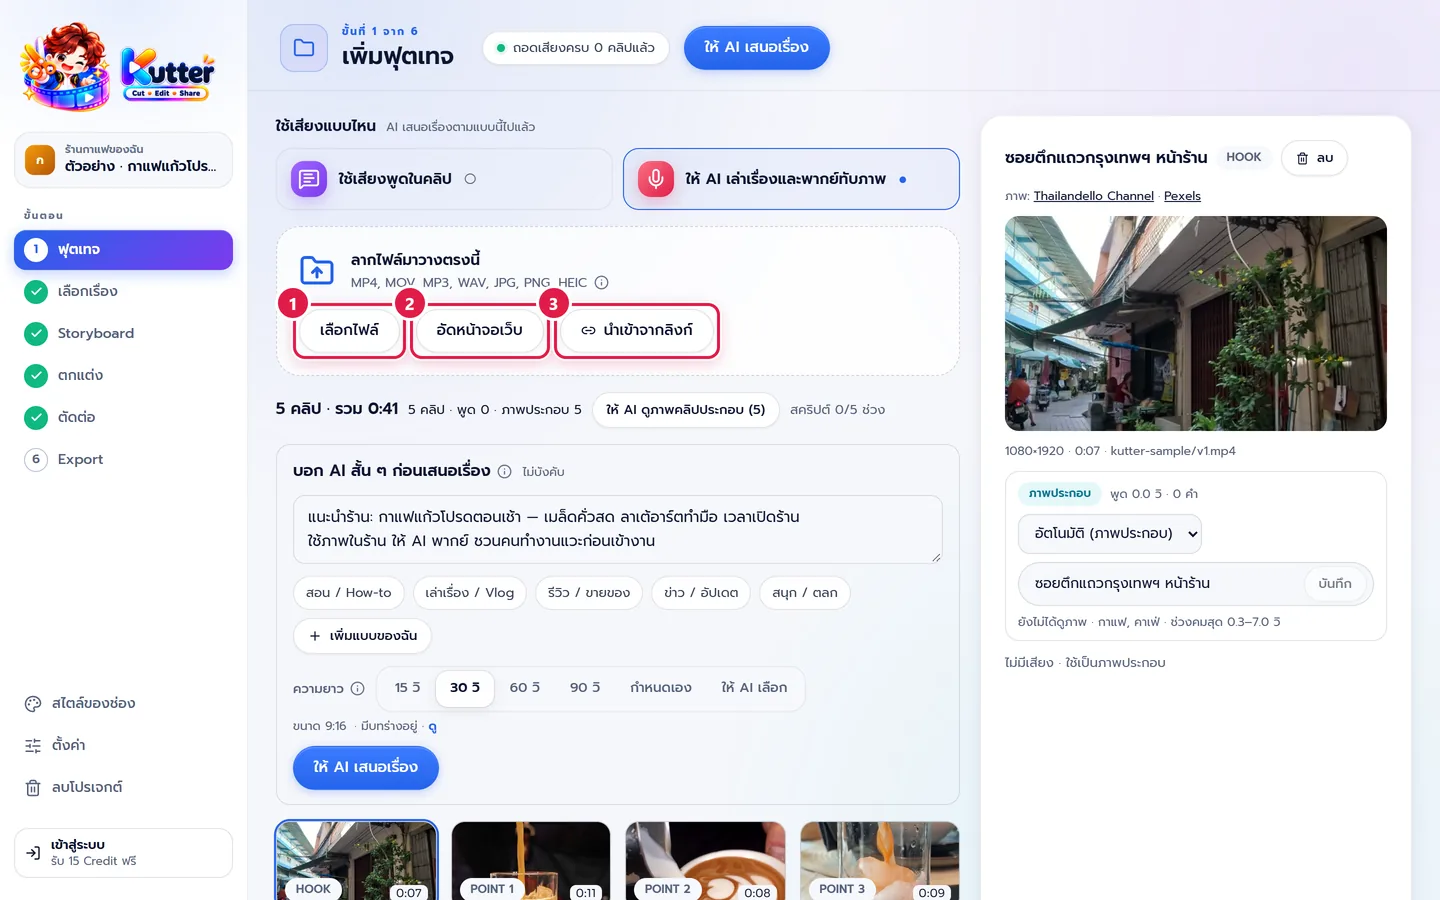This screenshot has width=1440, height=900.
Task: Click the folder icon beside เพิ่มฟุตเทจ heading
Action: pyautogui.click(x=304, y=48)
